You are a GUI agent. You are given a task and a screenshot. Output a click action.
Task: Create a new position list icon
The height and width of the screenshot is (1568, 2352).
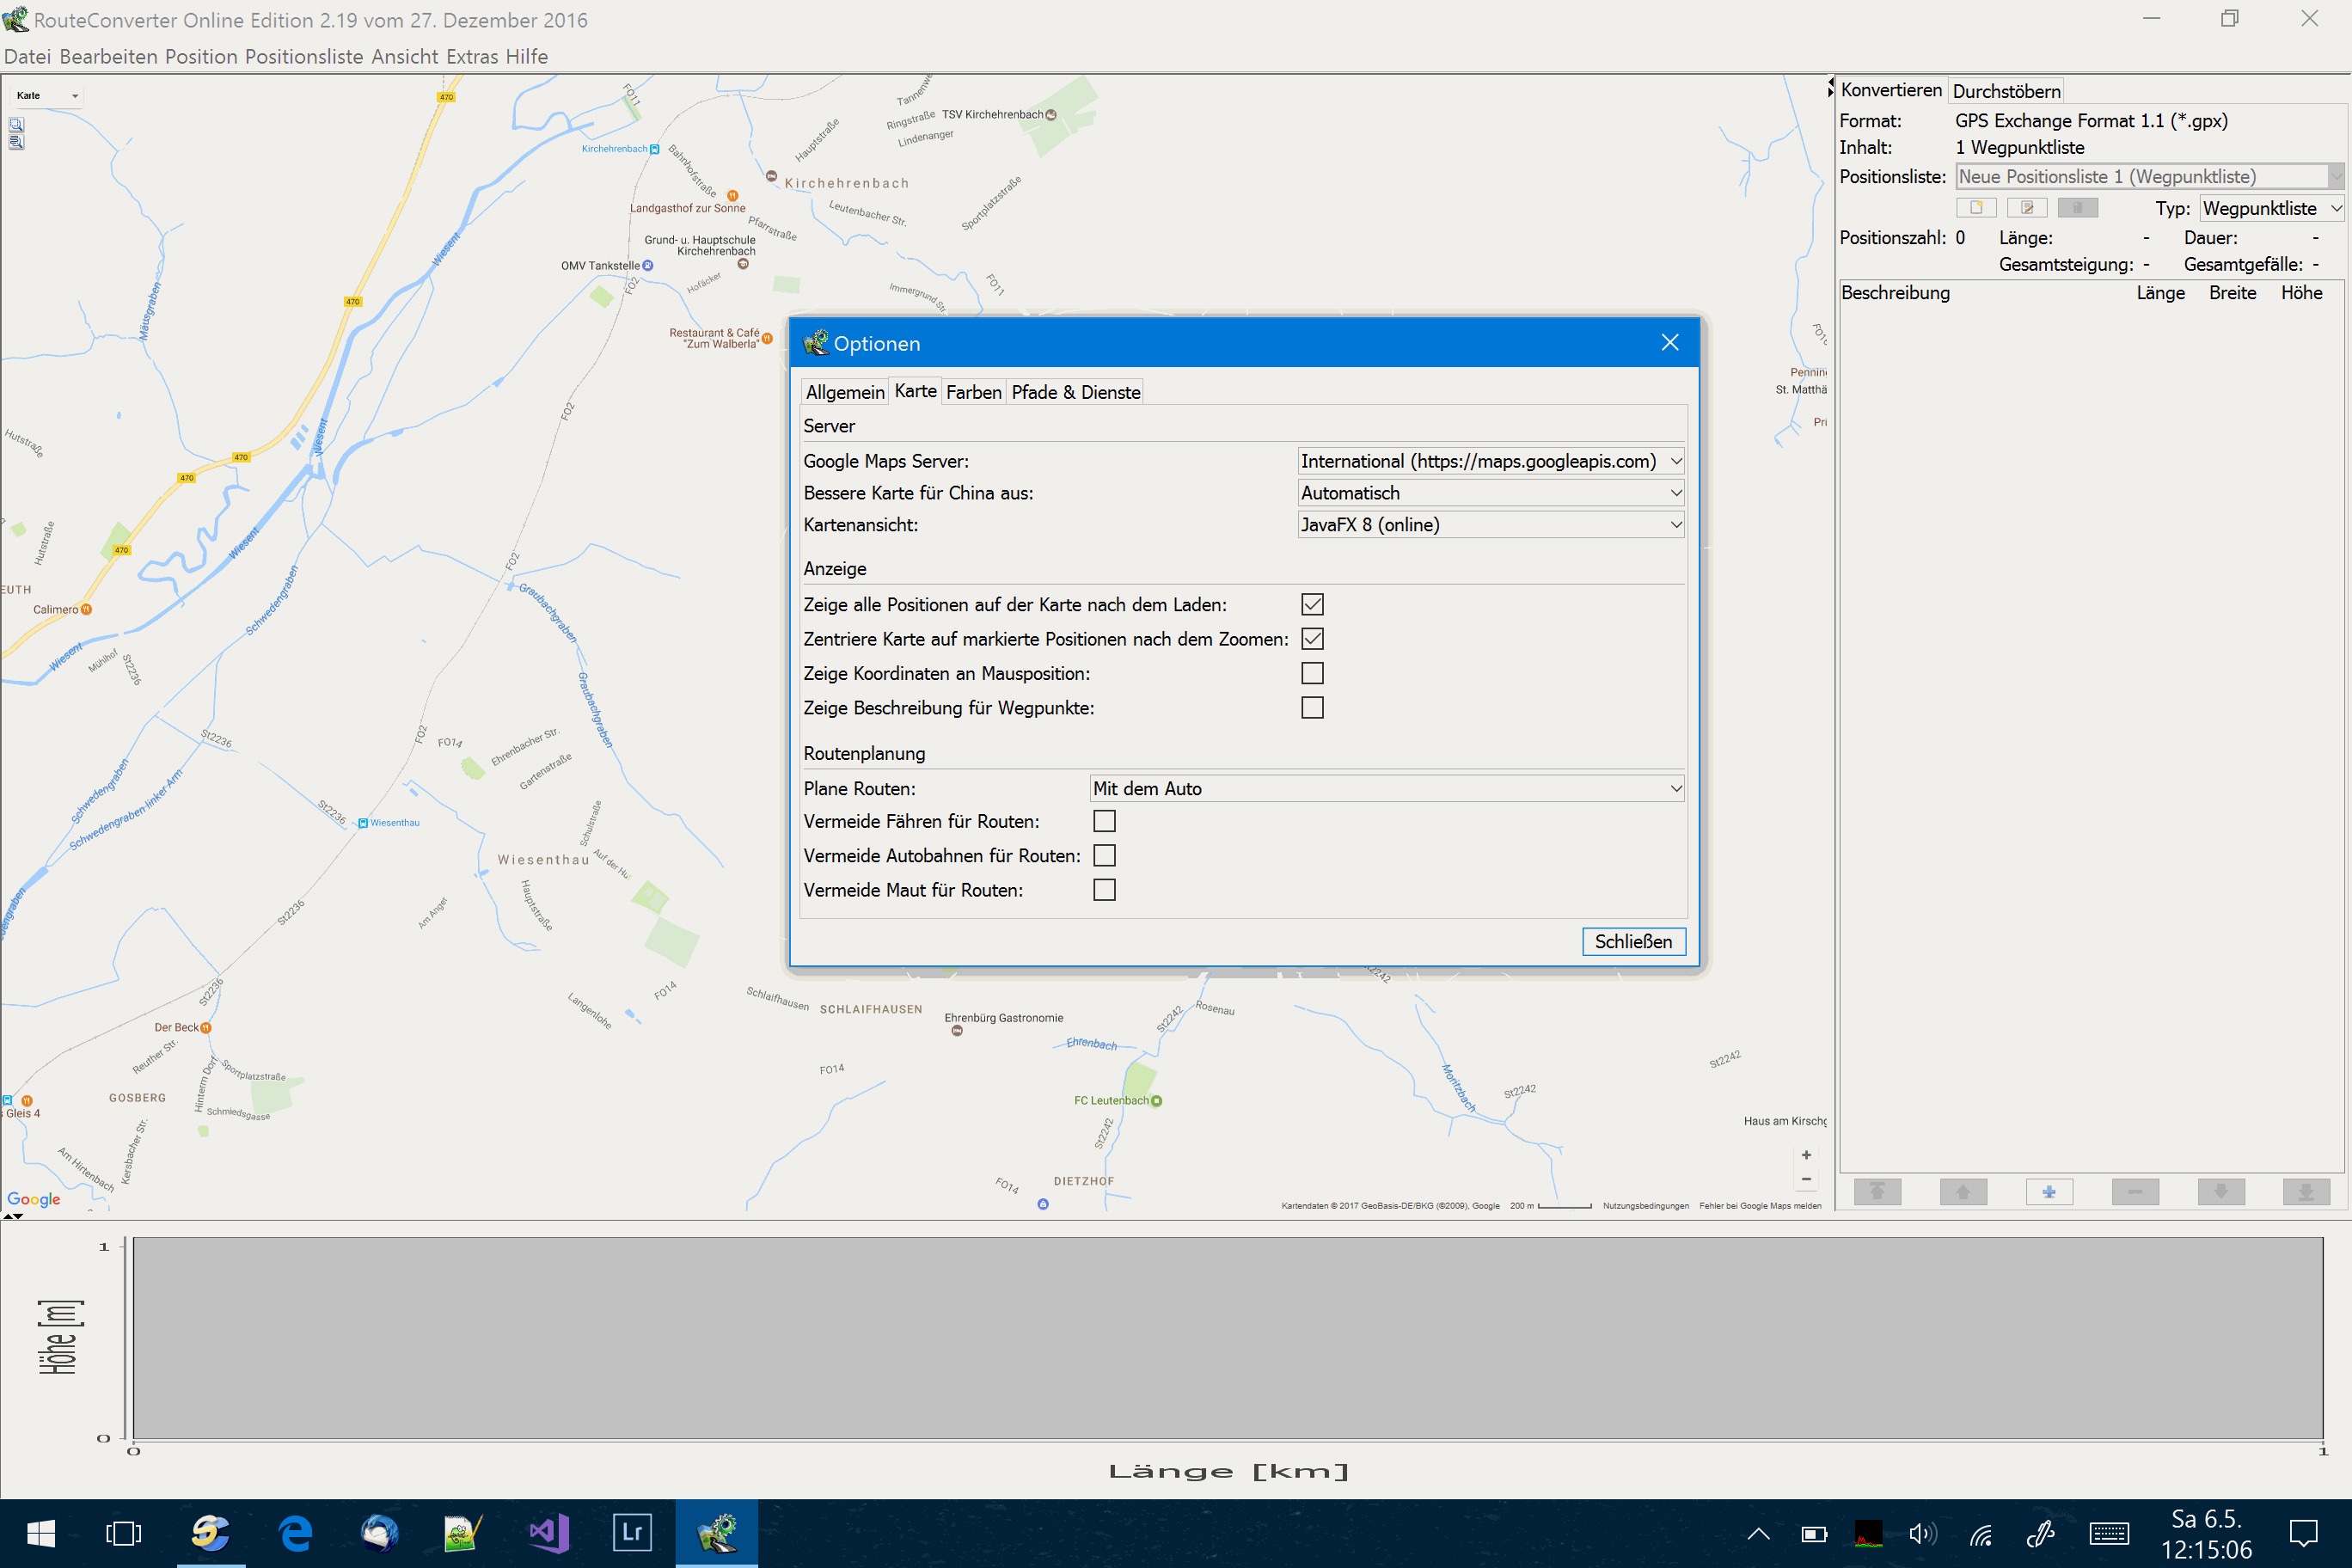(x=1976, y=208)
